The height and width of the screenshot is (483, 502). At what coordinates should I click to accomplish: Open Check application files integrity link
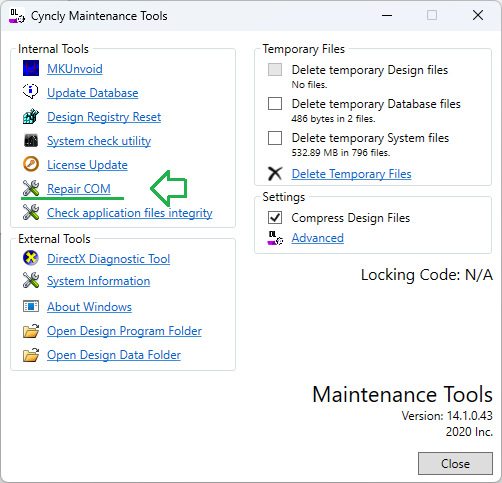pos(130,213)
